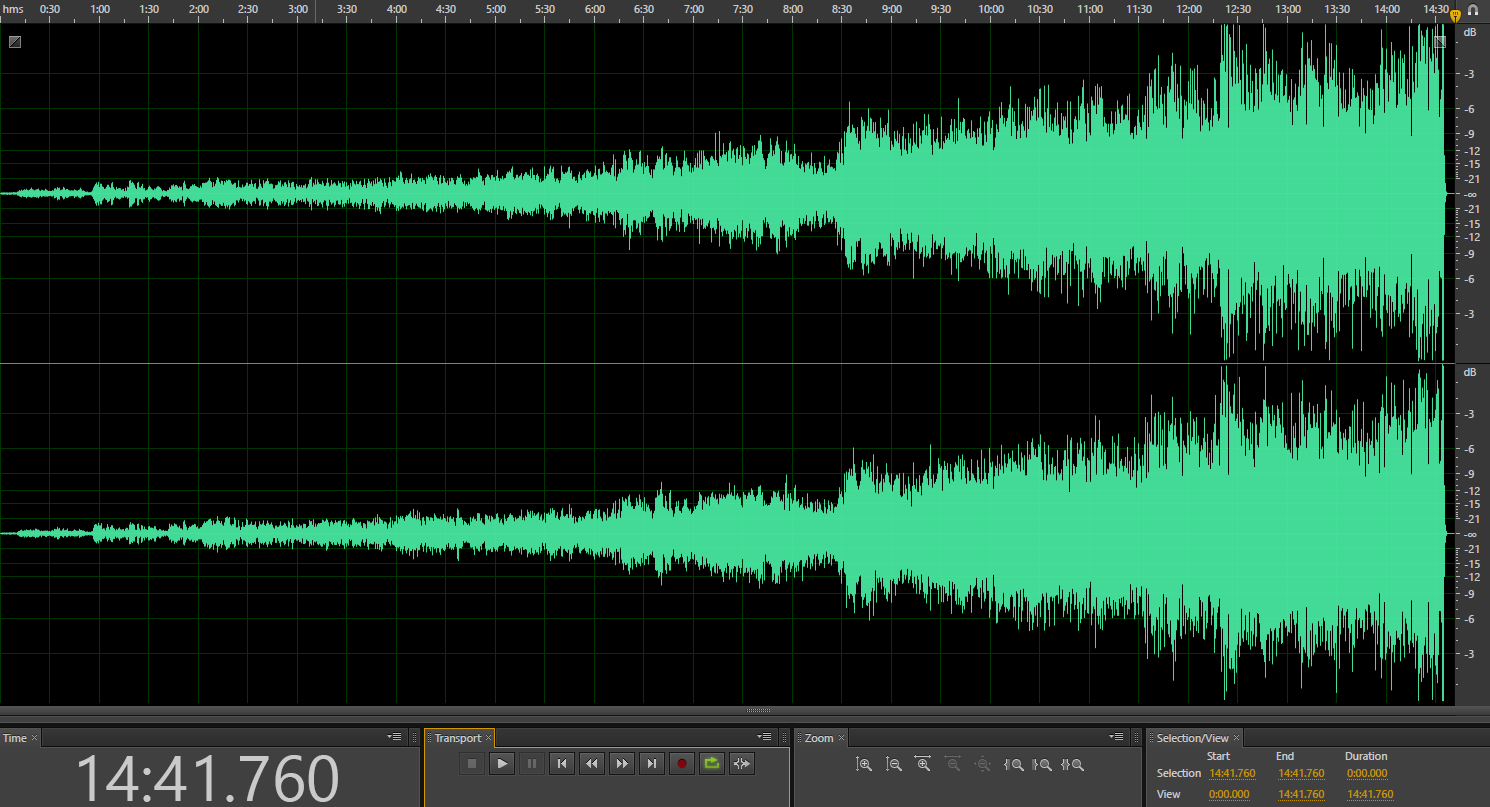Image resolution: width=1490 pixels, height=807 pixels.
Task: Click the View Duration time value
Action: coord(1369,794)
